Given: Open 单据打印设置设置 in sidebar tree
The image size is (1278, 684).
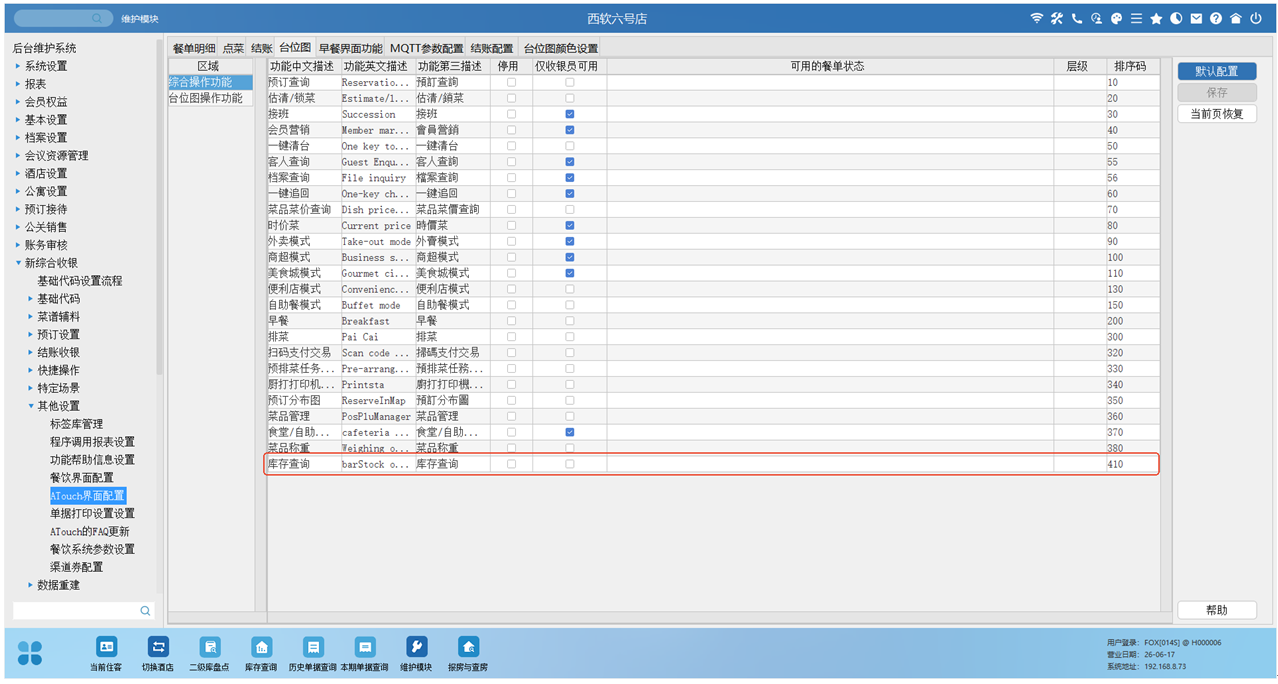Looking at the screenshot, I should pos(92,514).
